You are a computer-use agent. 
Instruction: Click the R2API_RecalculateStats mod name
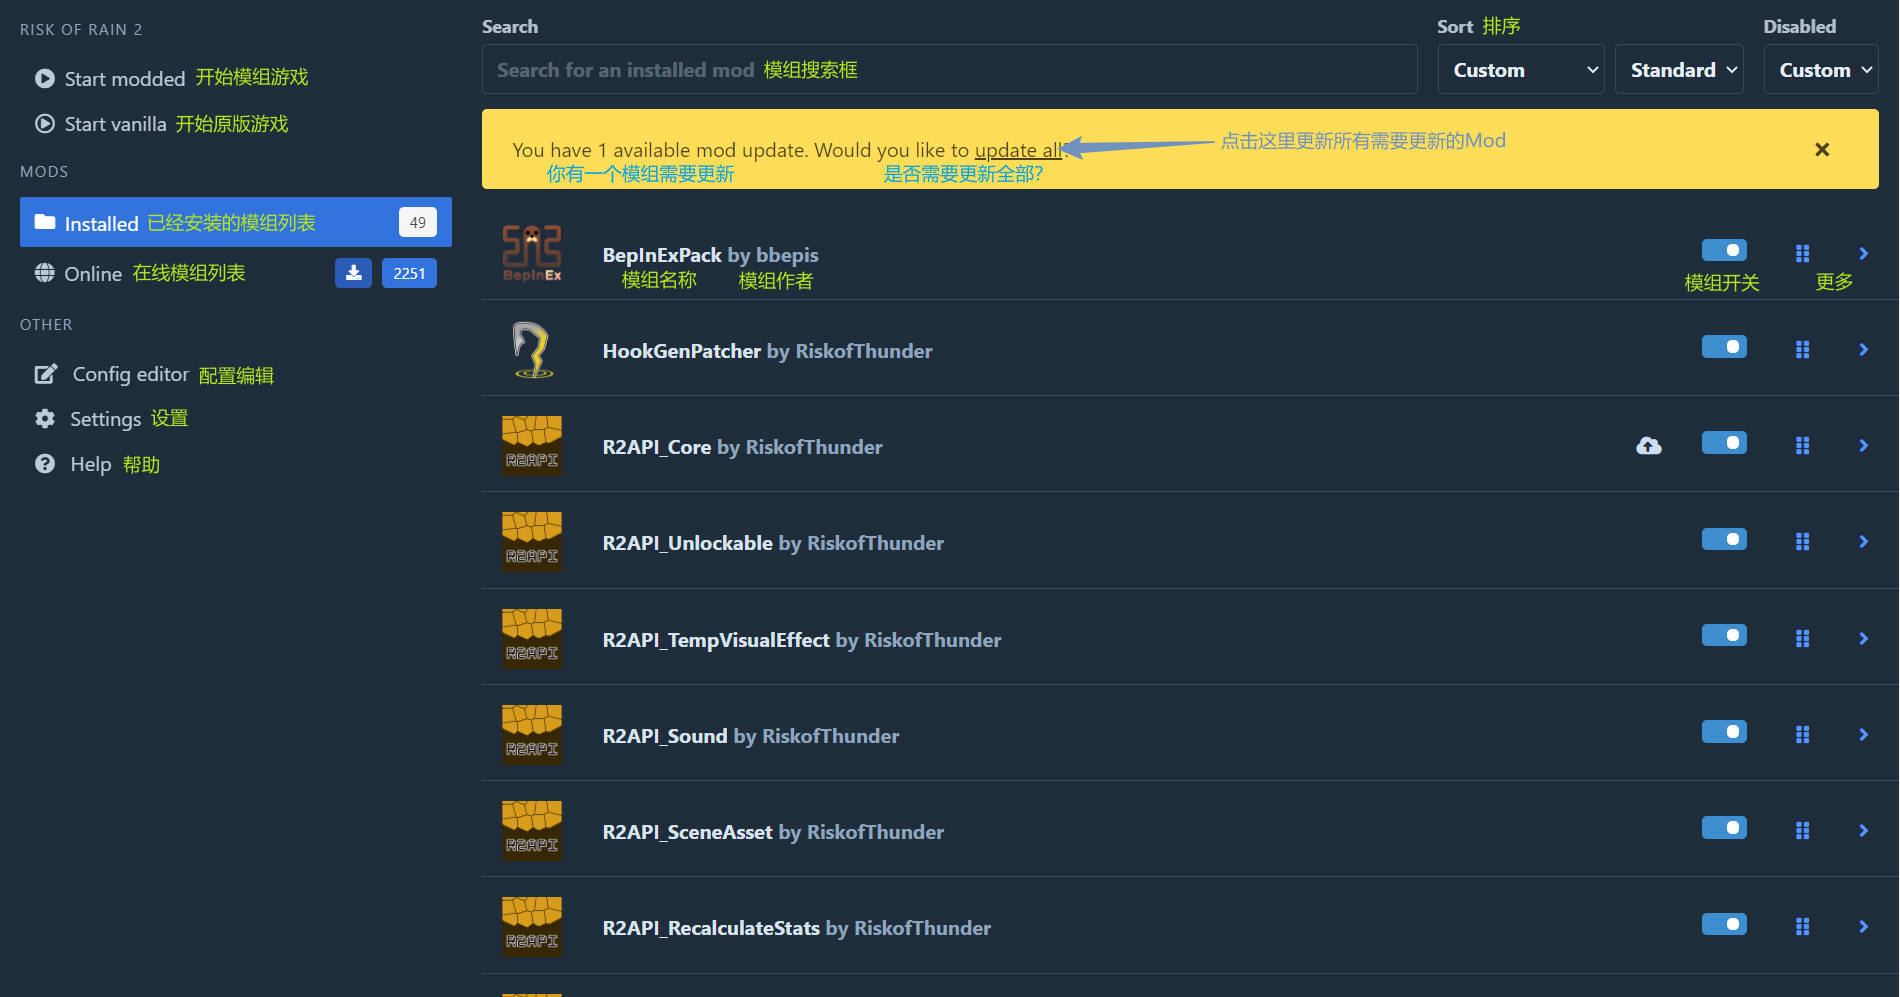point(711,928)
